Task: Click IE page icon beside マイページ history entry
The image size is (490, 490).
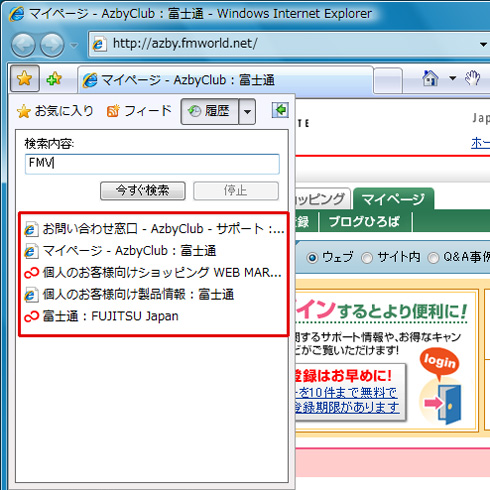Action: (31, 251)
